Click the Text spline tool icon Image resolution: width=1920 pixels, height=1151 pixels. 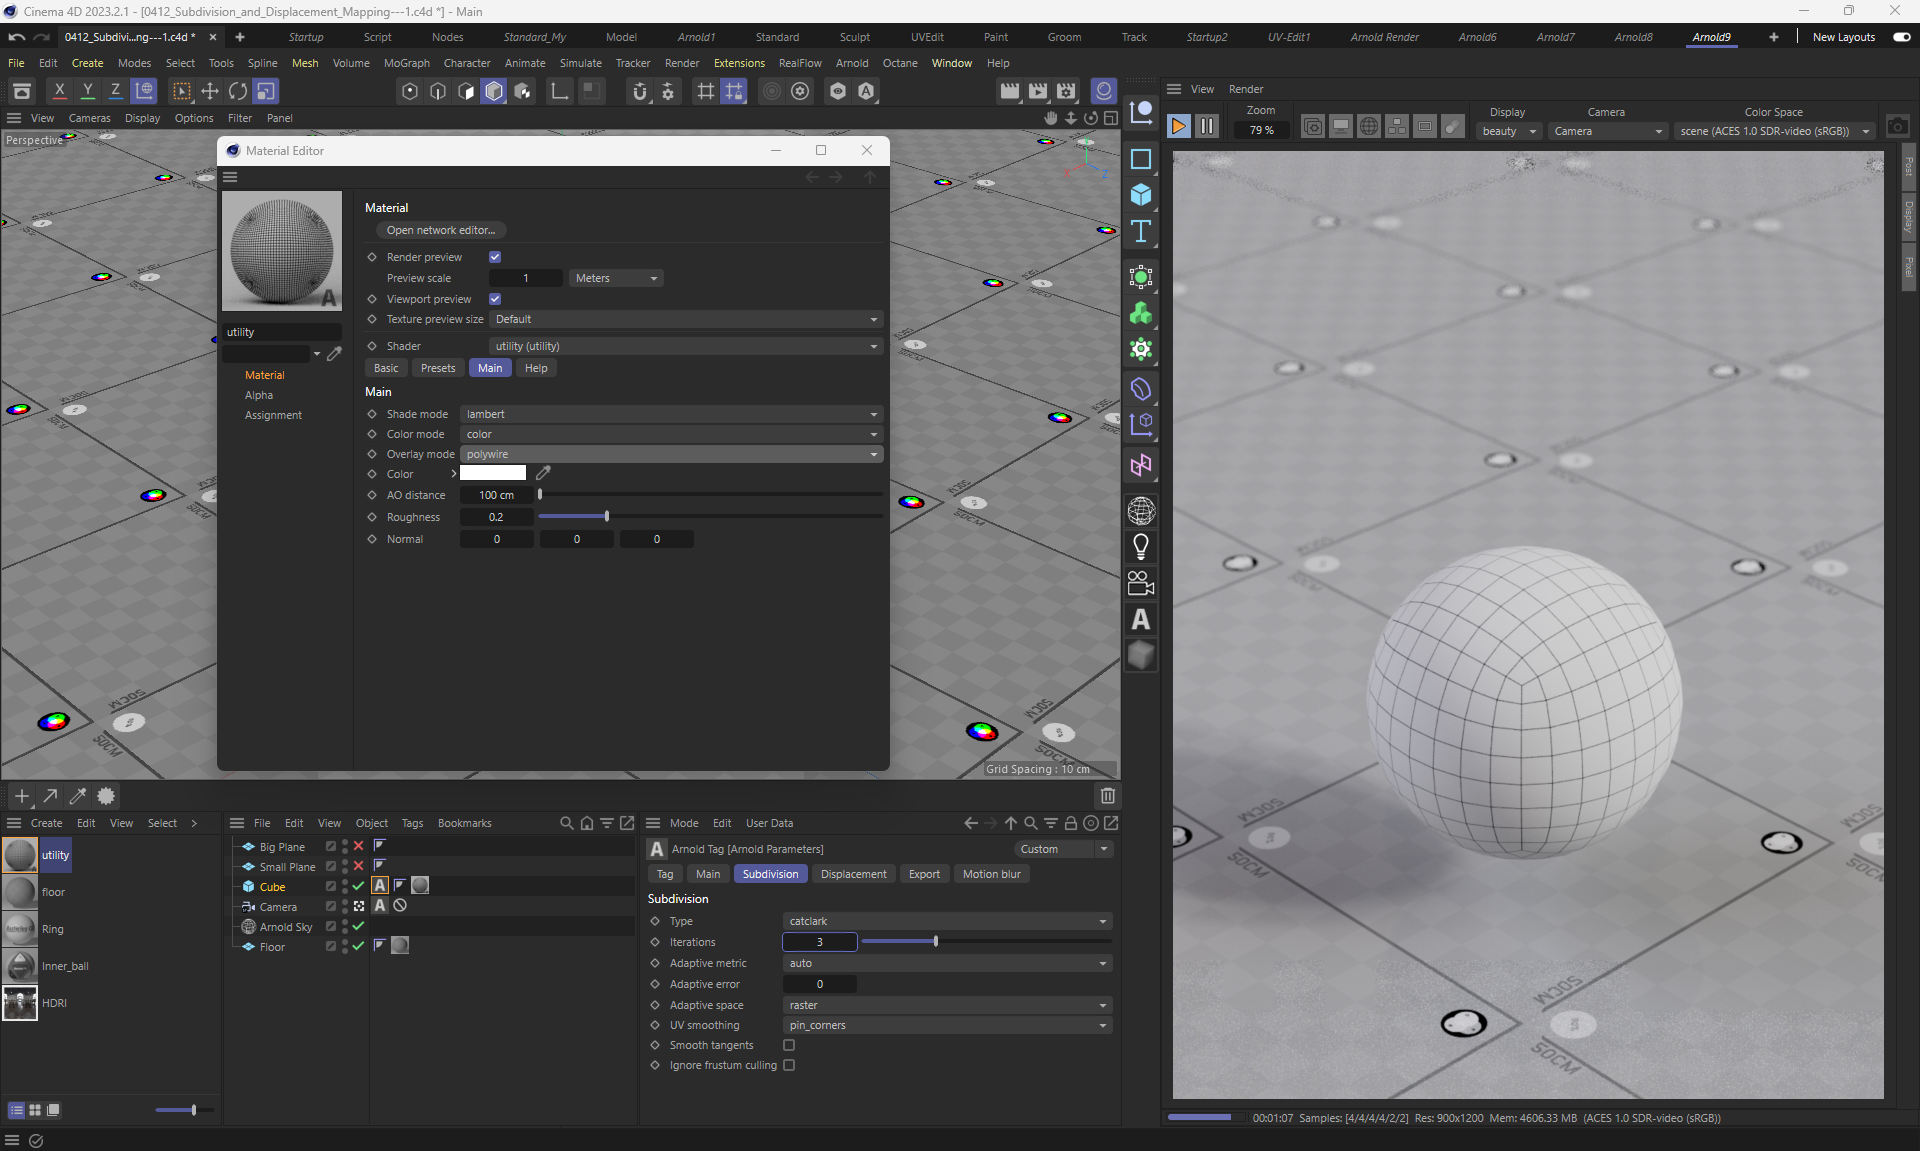[1140, 232]
